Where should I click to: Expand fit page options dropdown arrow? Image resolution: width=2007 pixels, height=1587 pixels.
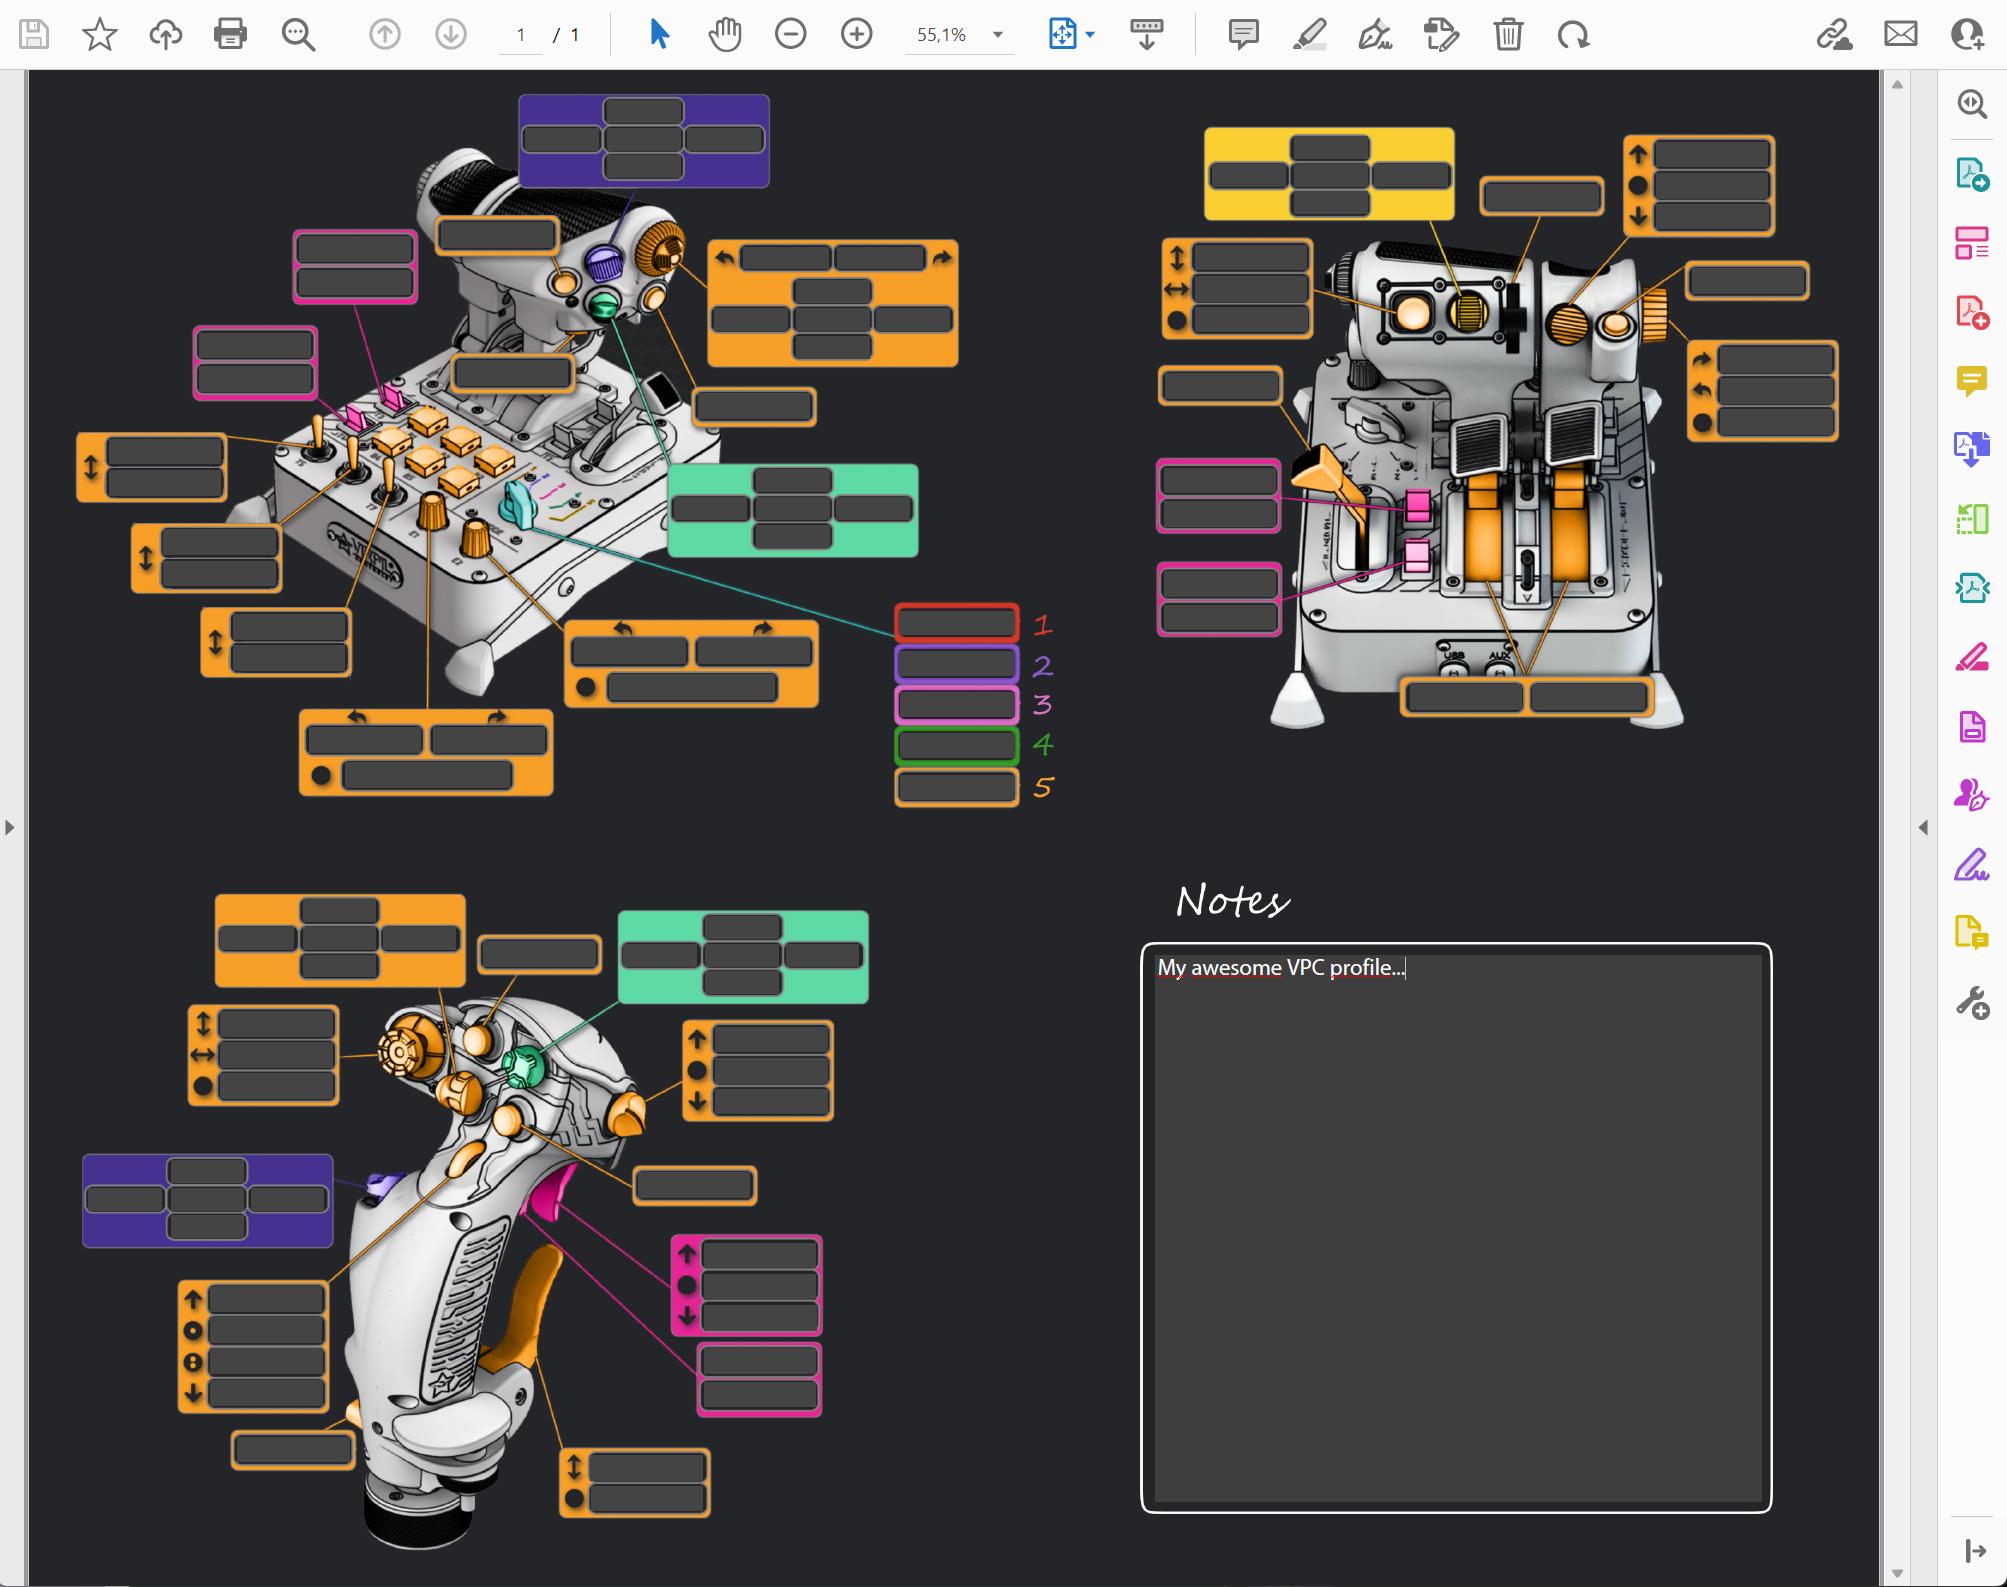point(1090,35)
